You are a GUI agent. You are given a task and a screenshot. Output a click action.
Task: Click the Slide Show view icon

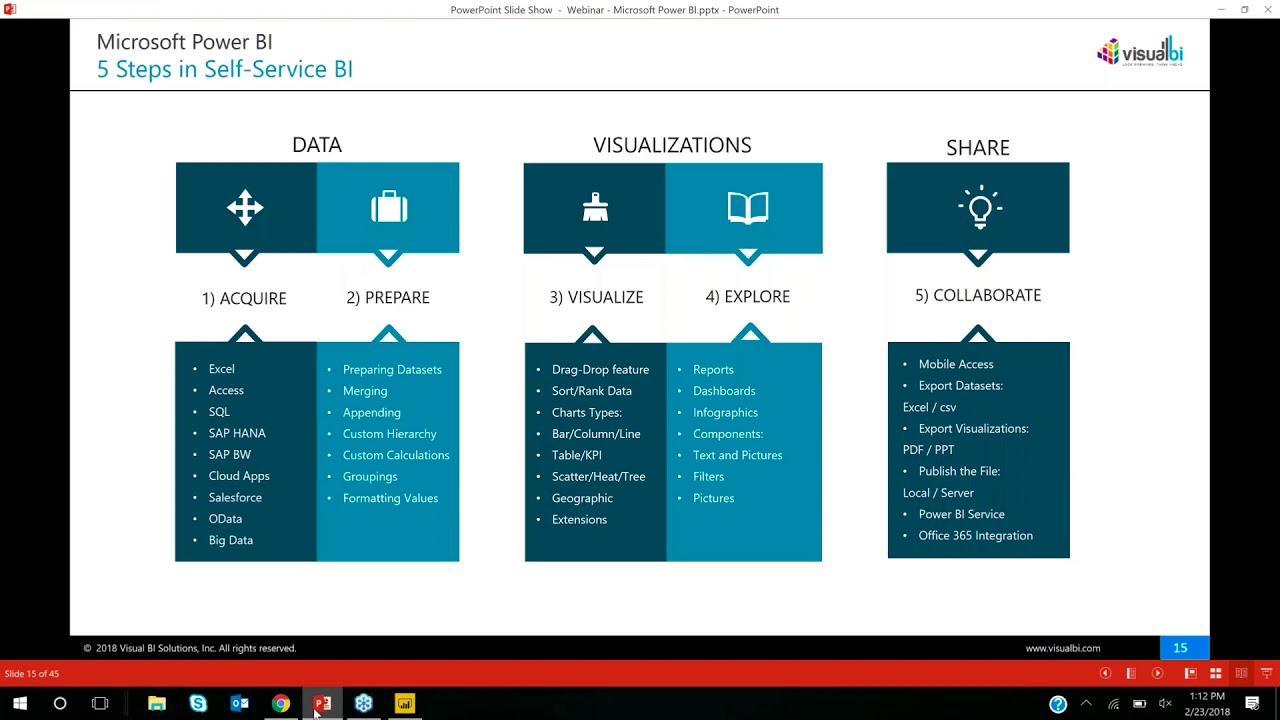(1266, 673)
